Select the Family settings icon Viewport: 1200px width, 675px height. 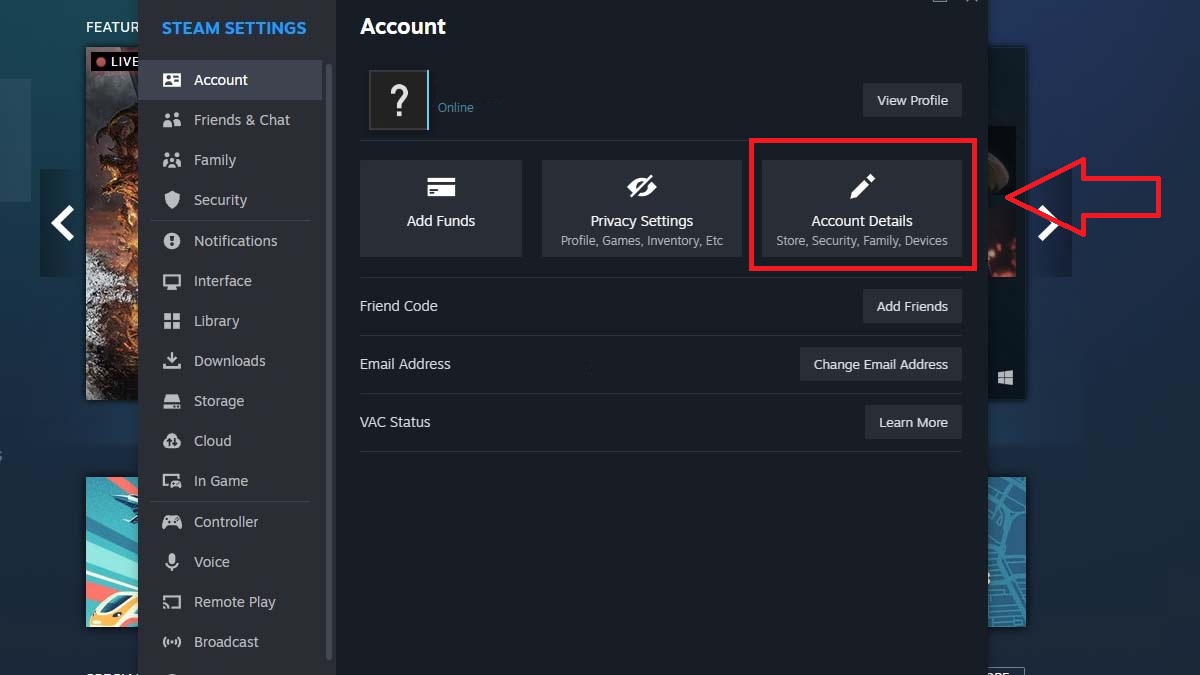coord(172,160)
